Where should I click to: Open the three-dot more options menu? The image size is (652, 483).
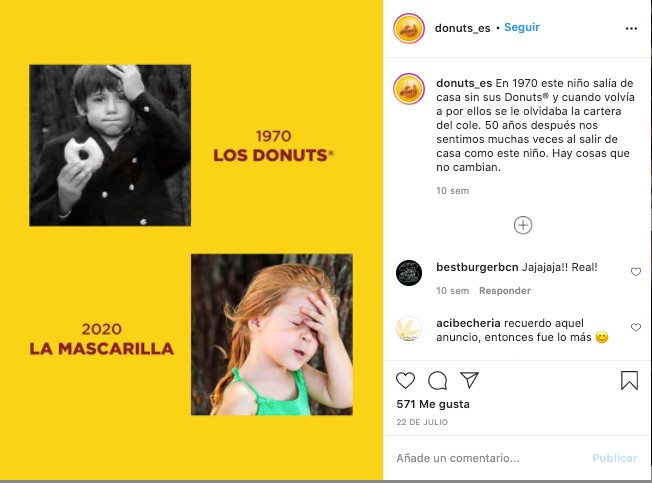[631, 28]
